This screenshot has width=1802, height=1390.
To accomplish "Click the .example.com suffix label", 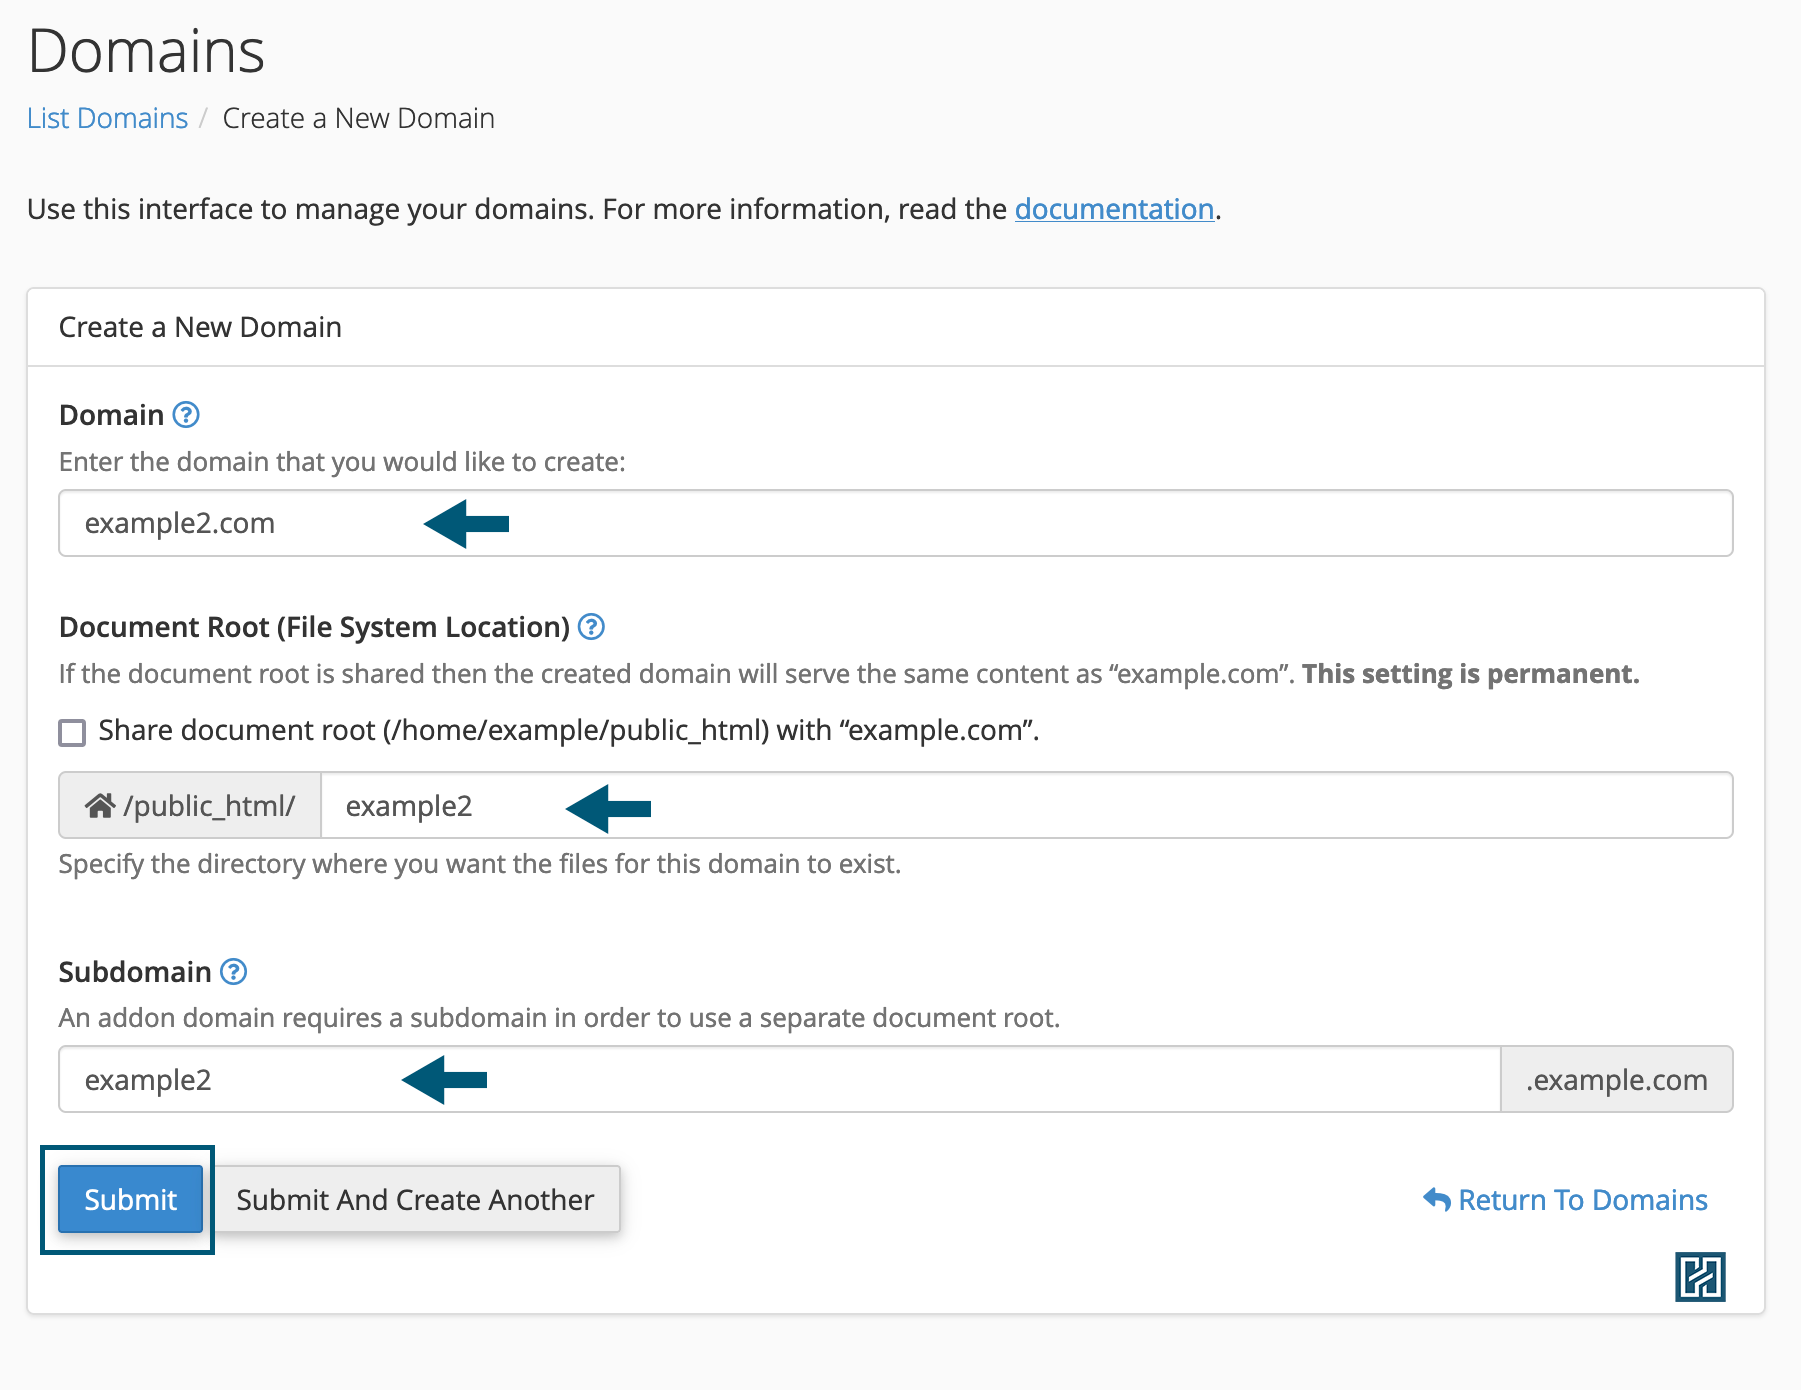I will (1616, 1080).
